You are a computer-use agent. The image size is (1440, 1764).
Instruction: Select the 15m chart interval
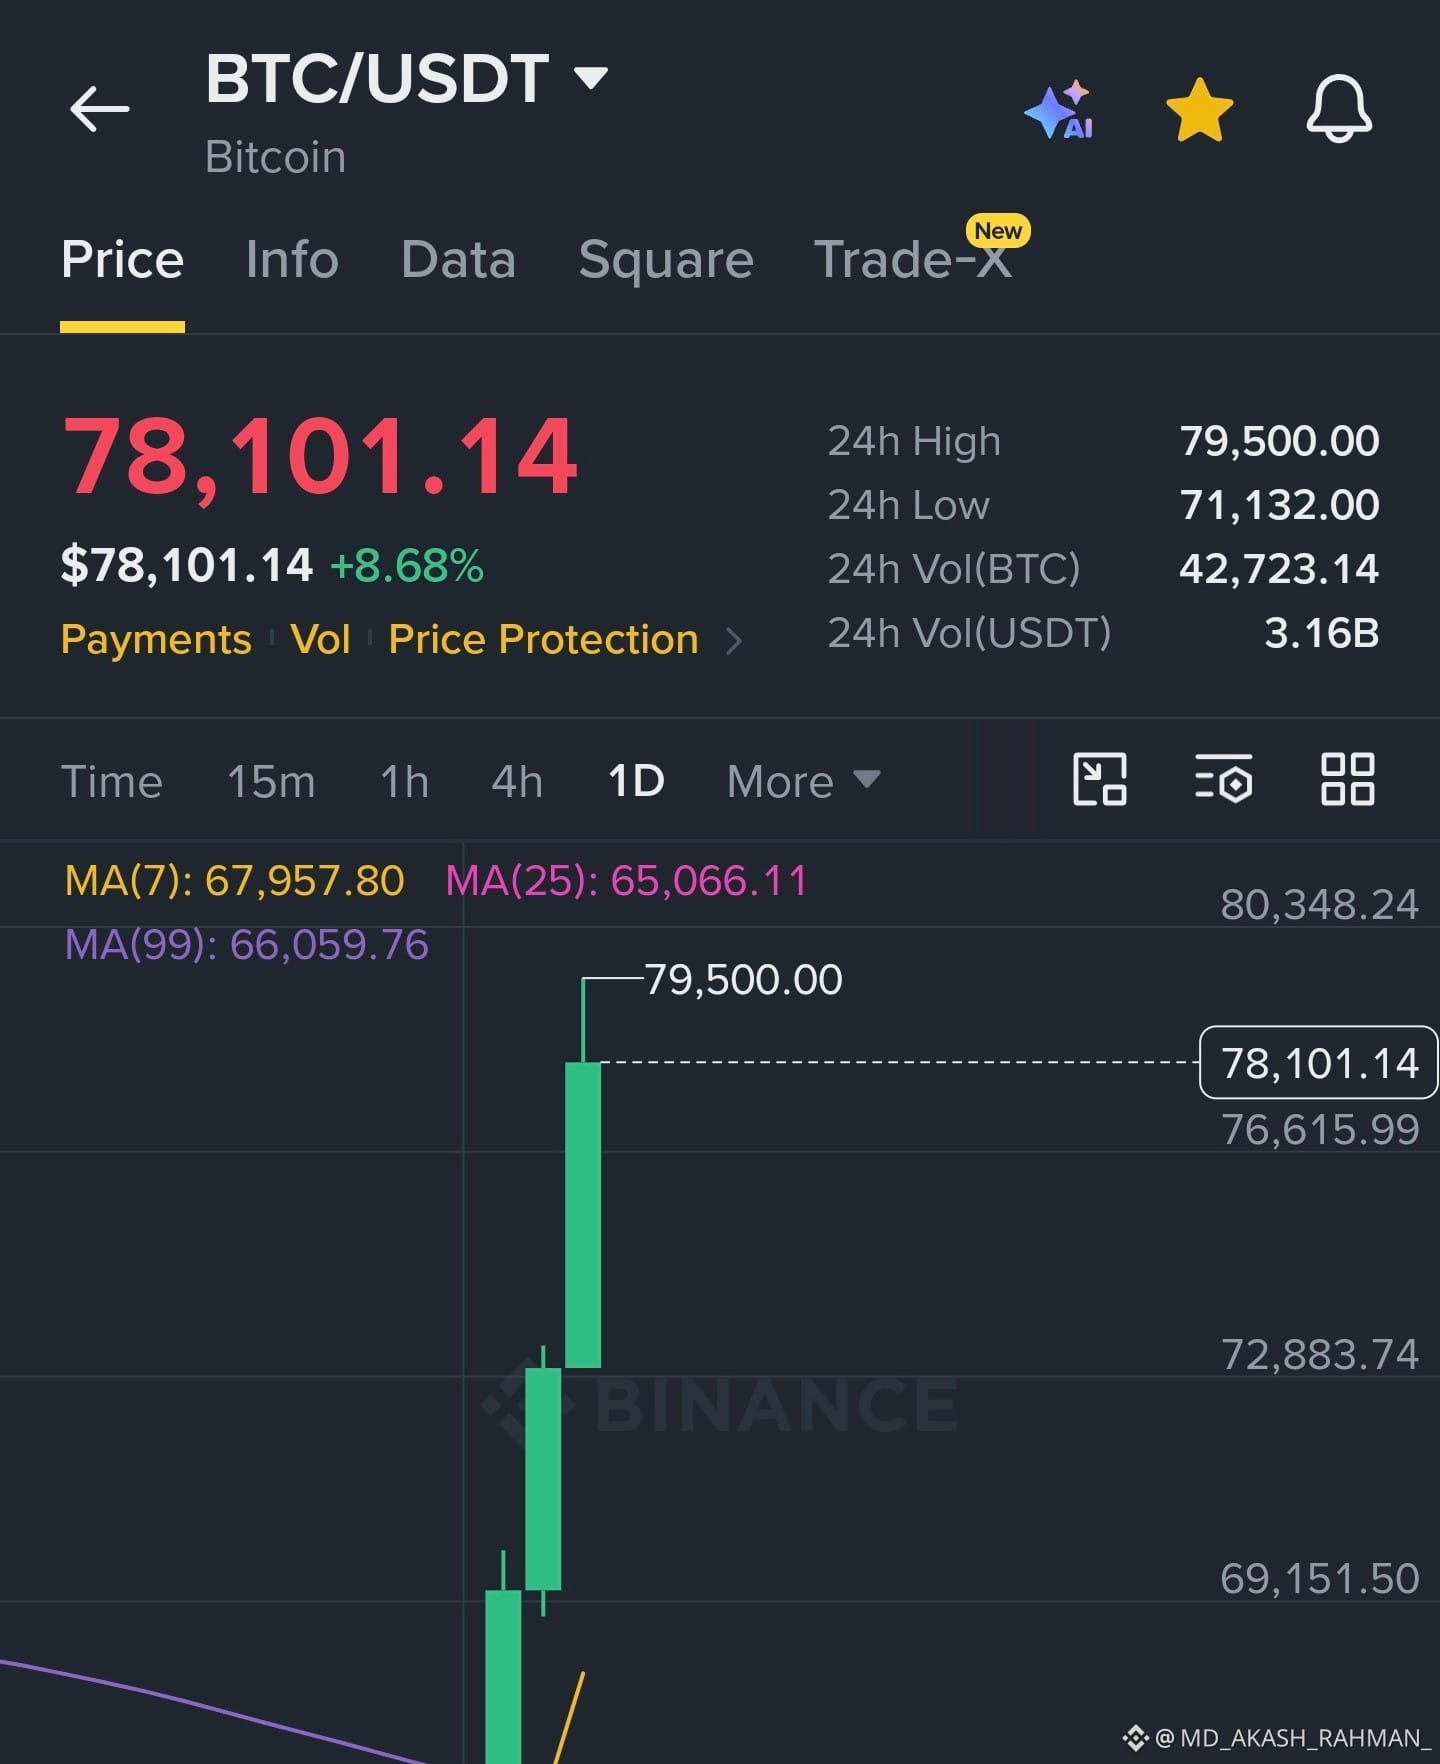271,781
